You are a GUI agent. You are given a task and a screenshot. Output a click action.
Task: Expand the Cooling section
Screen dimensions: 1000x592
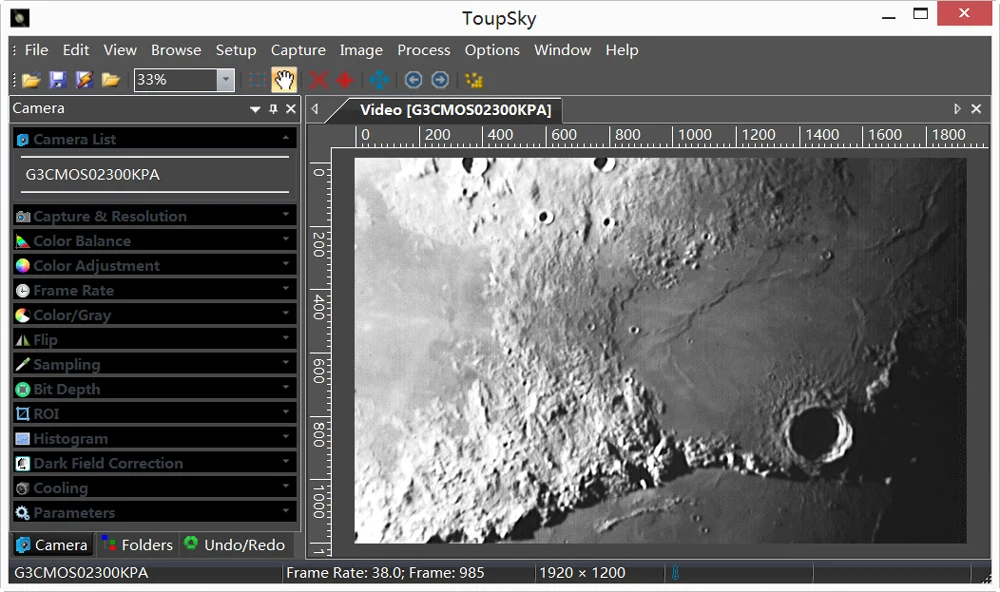point(155,488)
